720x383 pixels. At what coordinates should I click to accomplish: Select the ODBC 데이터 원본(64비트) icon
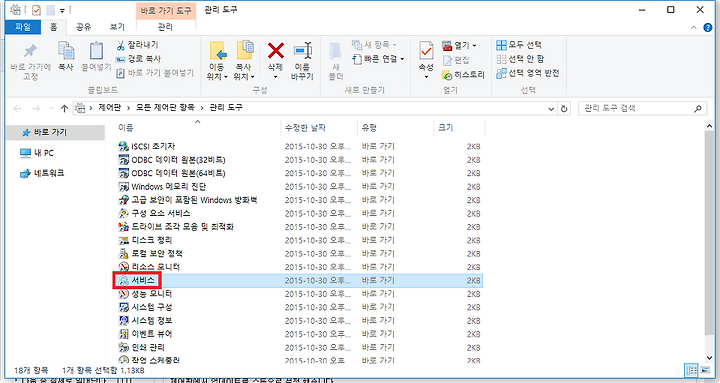click(x=123, y=173)
